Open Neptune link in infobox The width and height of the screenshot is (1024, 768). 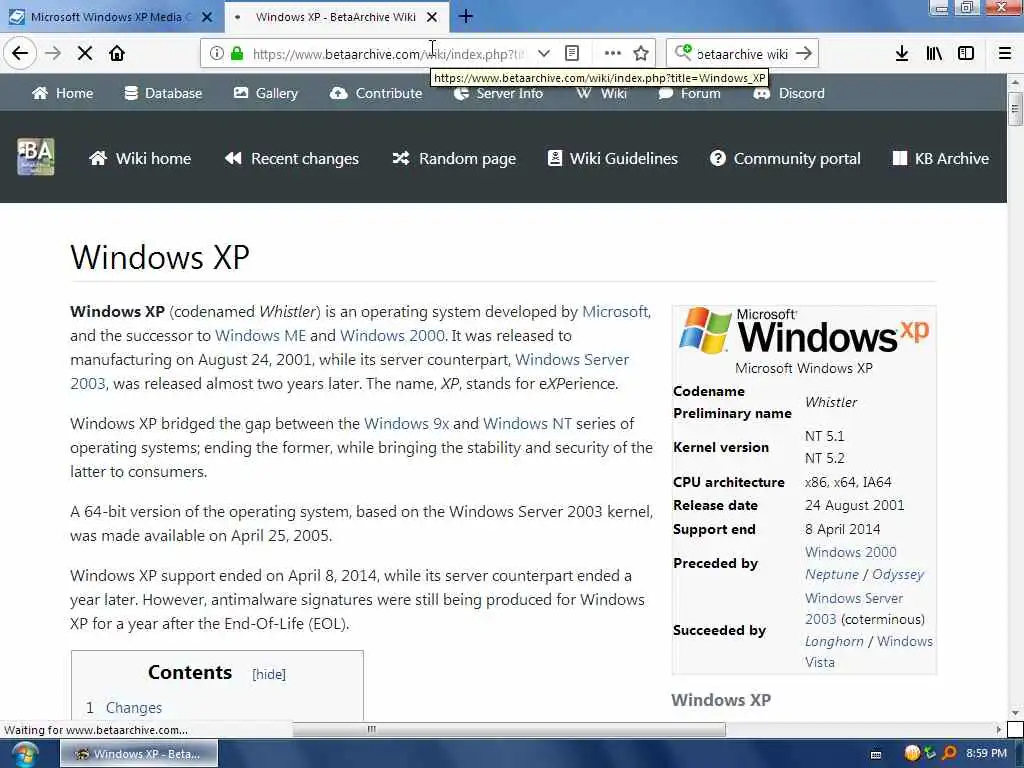(x=831, y=575)
